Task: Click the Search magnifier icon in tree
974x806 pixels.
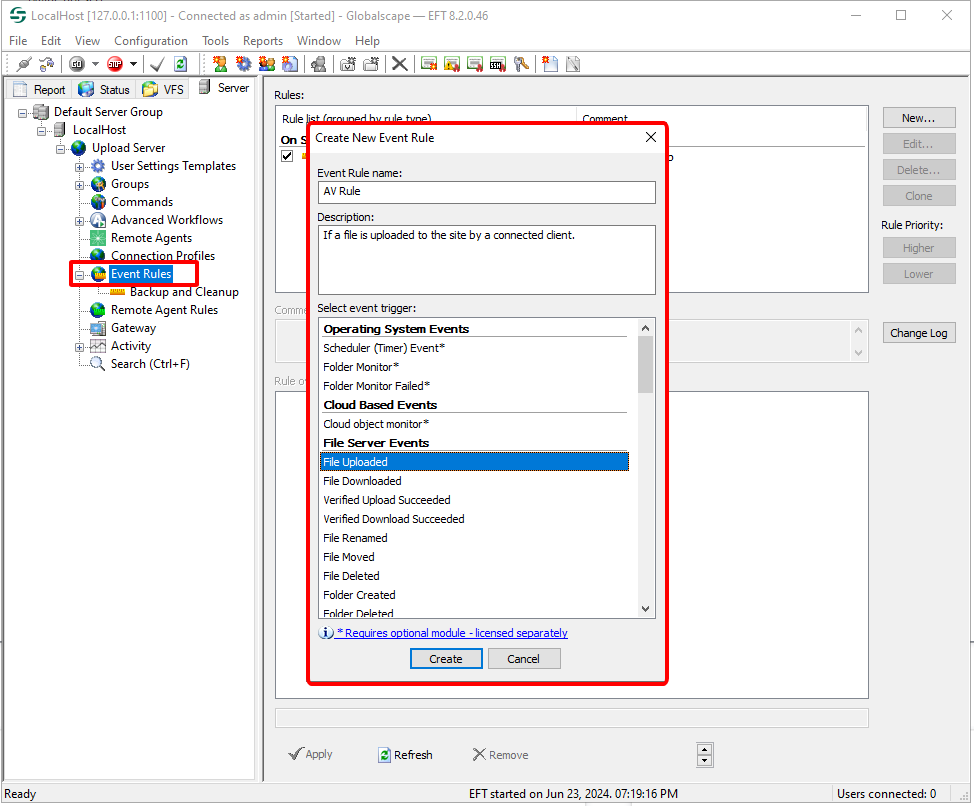Action: (x=98, y=364)
